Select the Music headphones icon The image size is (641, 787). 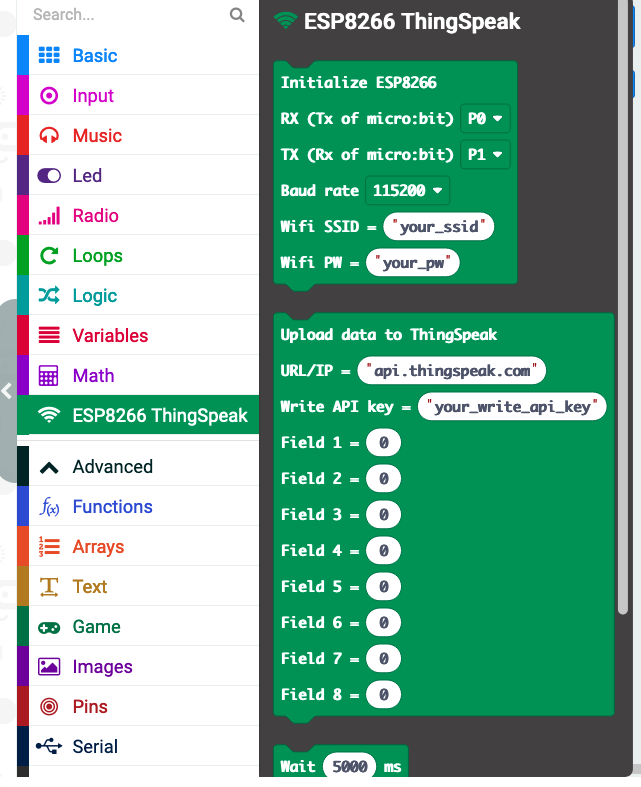pos(49,136)
